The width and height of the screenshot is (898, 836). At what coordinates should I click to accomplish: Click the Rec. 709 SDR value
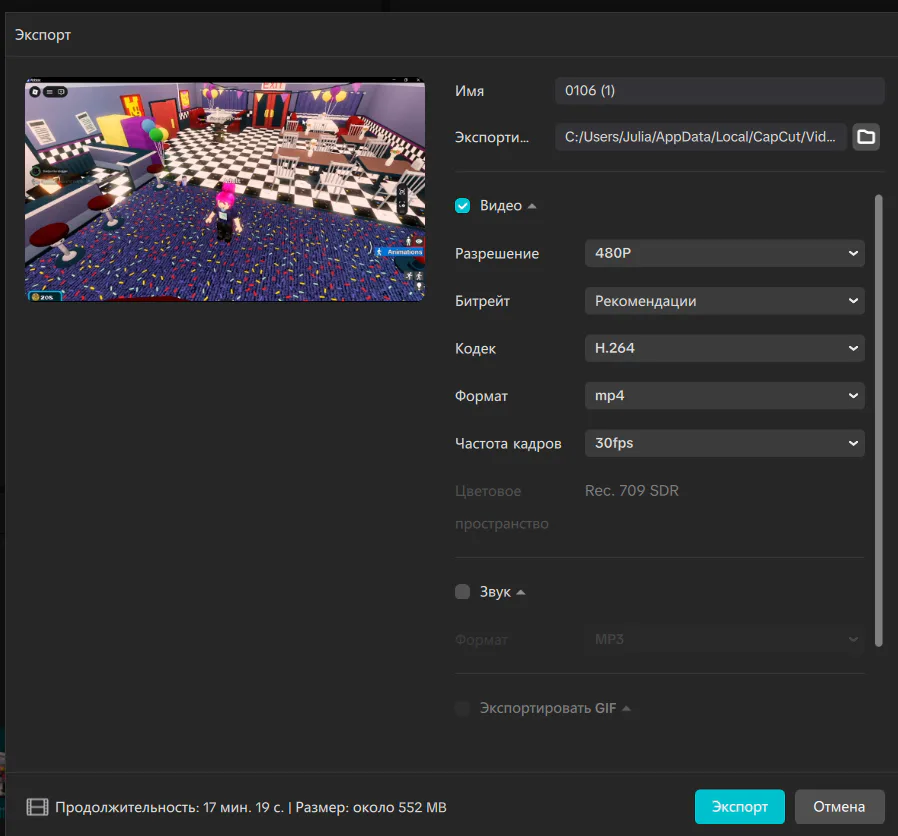[632, 491]
